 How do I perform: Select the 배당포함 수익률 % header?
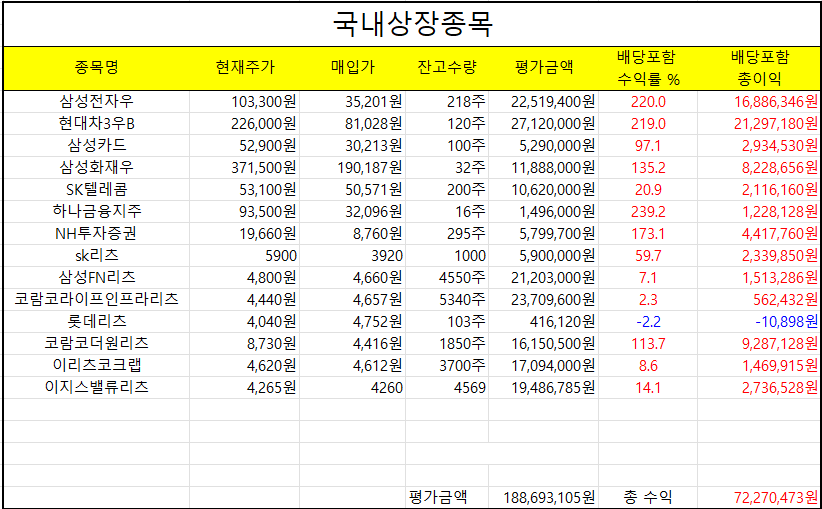pyautogui.click(x=646, y=68)
